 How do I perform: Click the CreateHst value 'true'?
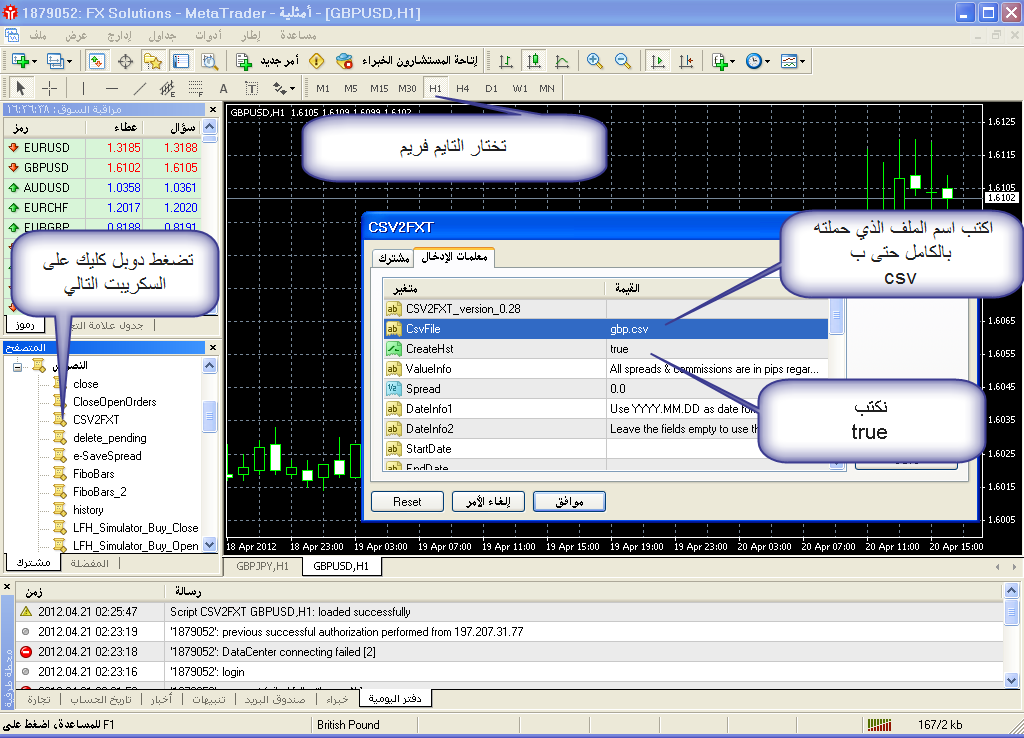tap(717, 349)
